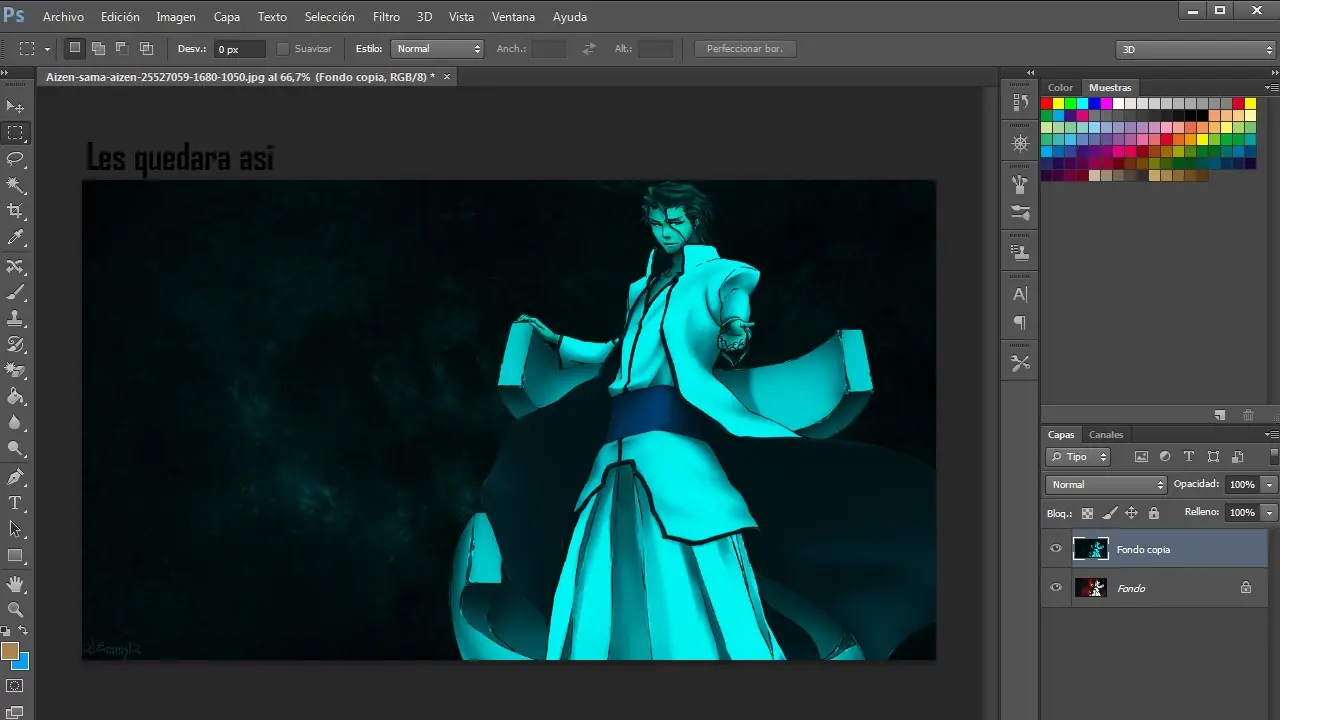Hide the Fondo layer
The image size is (1324, 724).
click(x=1056, y=588)
